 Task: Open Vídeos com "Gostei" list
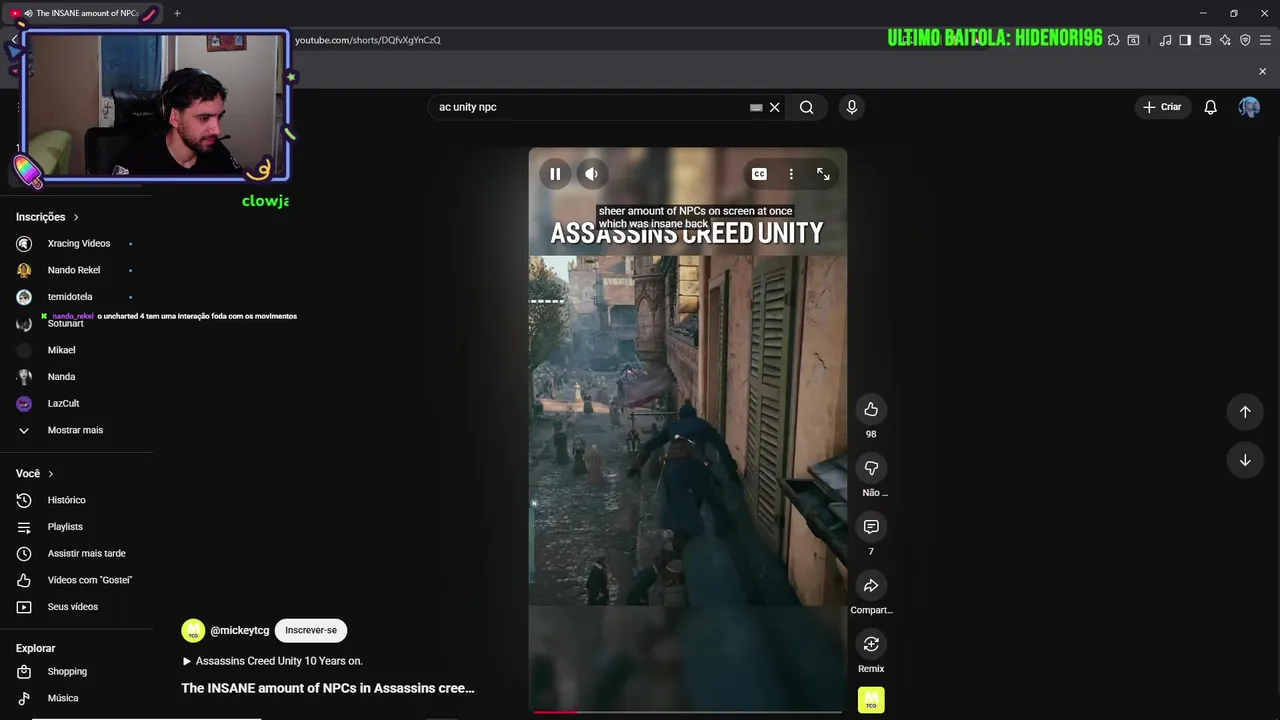89,580
